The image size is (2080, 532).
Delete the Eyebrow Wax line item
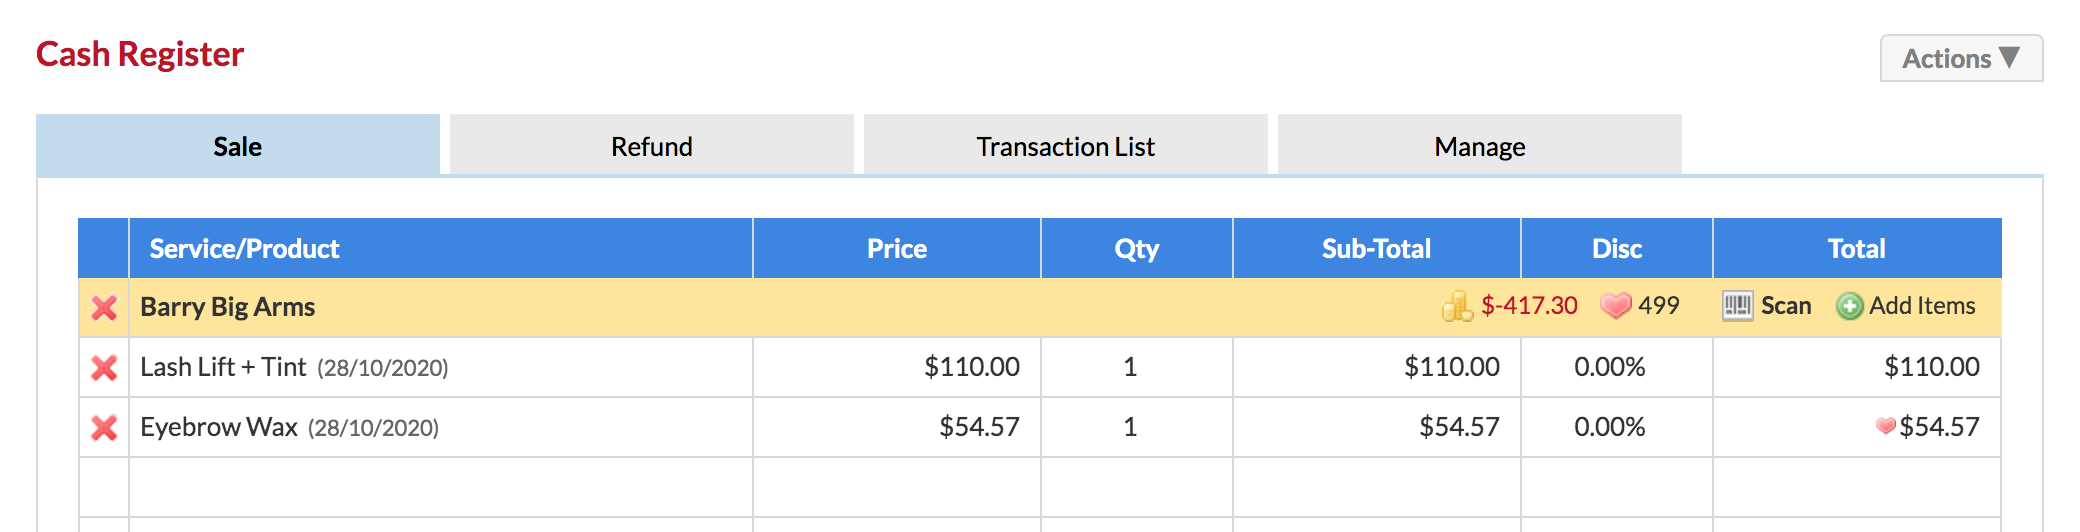104,427
